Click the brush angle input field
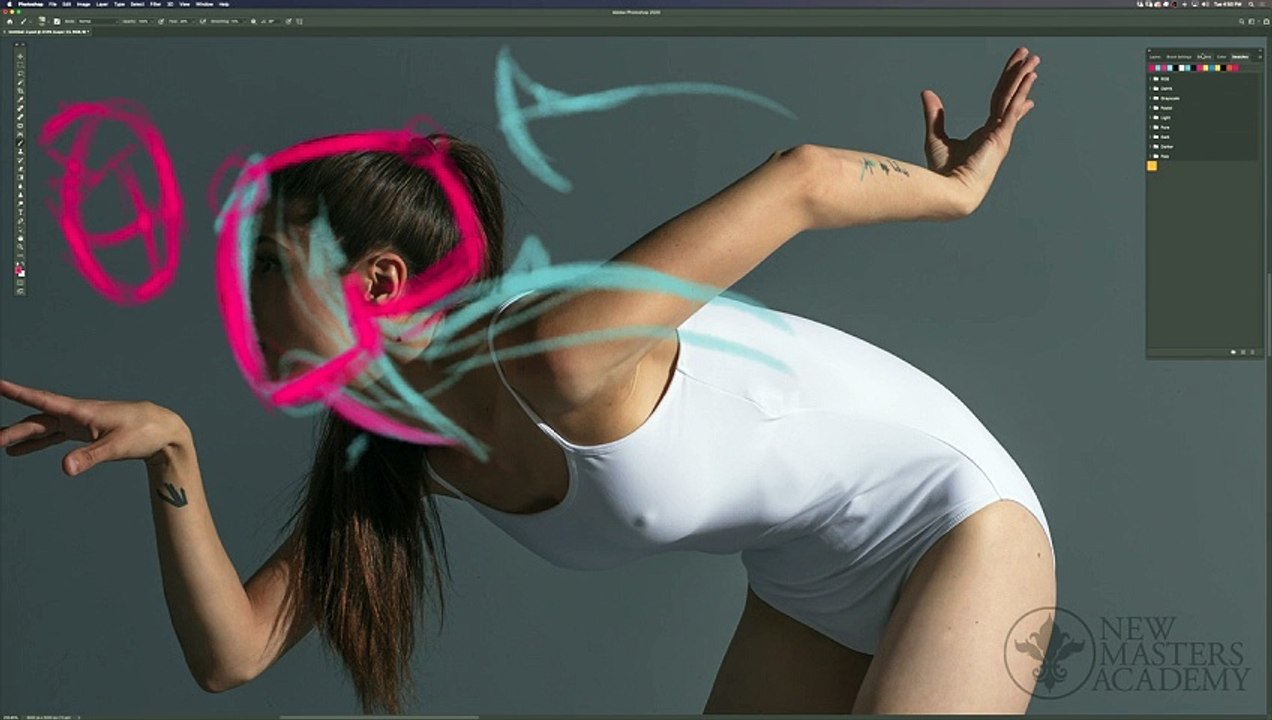 pyautogui.click(x=274, y=21)
